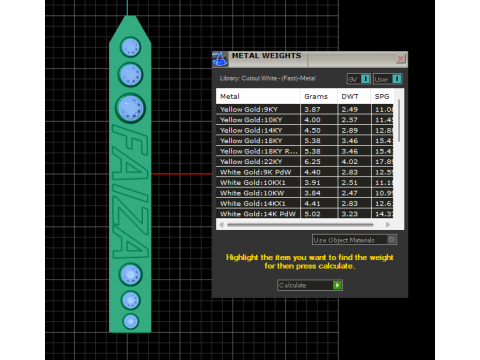Select the Yellow Gold:18KY row

click(305, 141)
